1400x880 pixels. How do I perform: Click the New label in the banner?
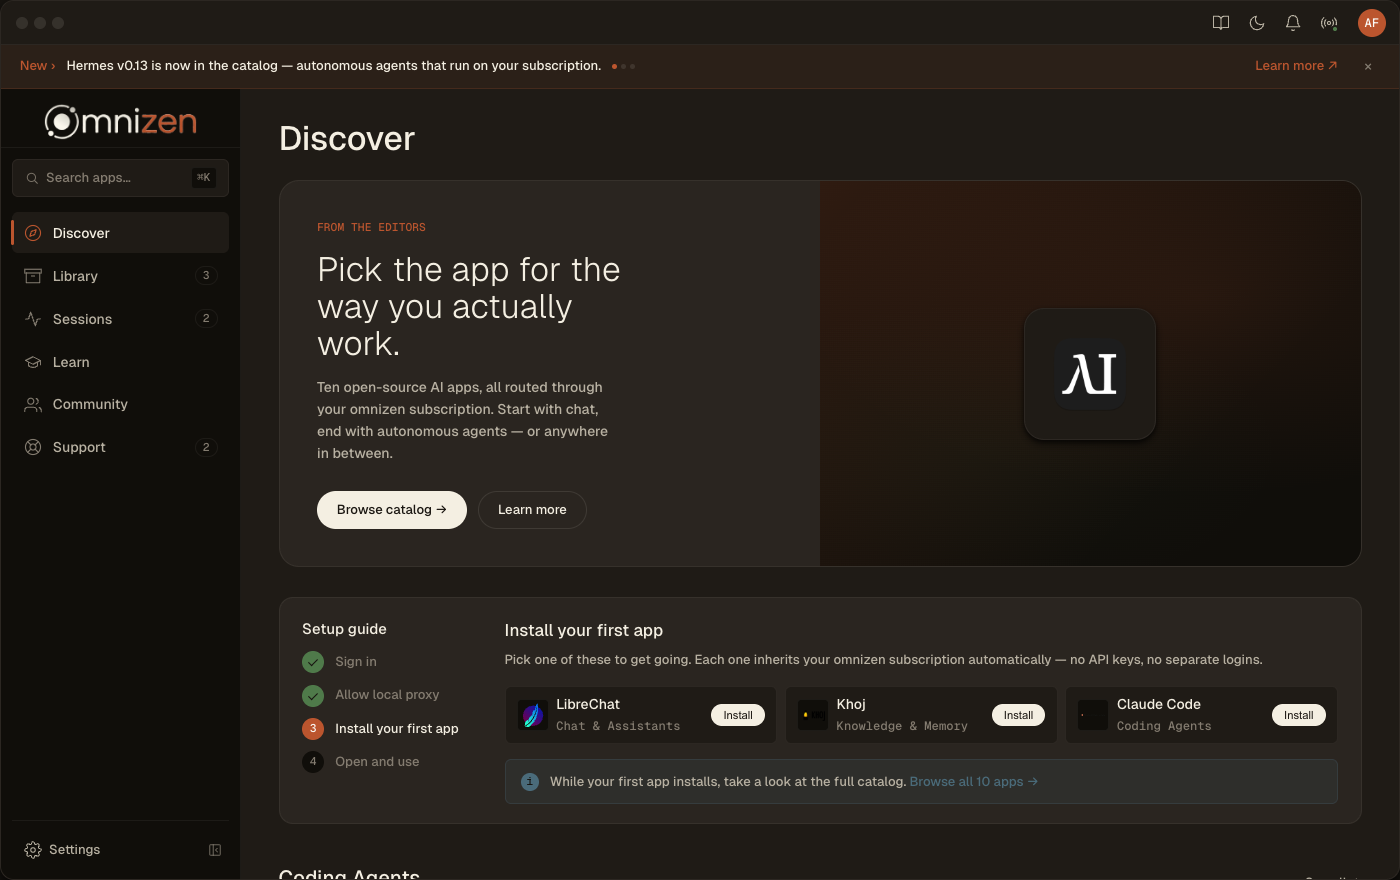pos(37,66)
